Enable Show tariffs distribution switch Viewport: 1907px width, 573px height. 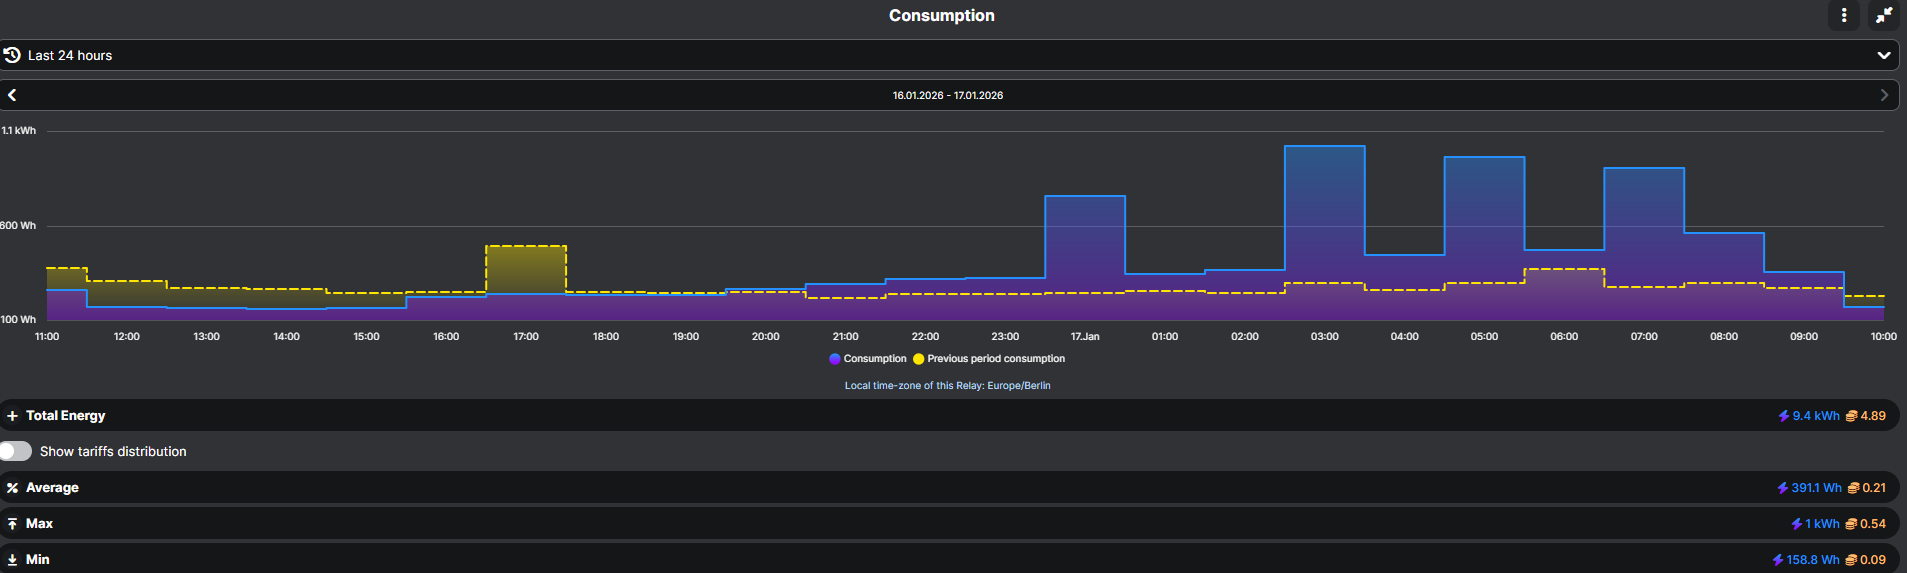[x=16, y=451]
